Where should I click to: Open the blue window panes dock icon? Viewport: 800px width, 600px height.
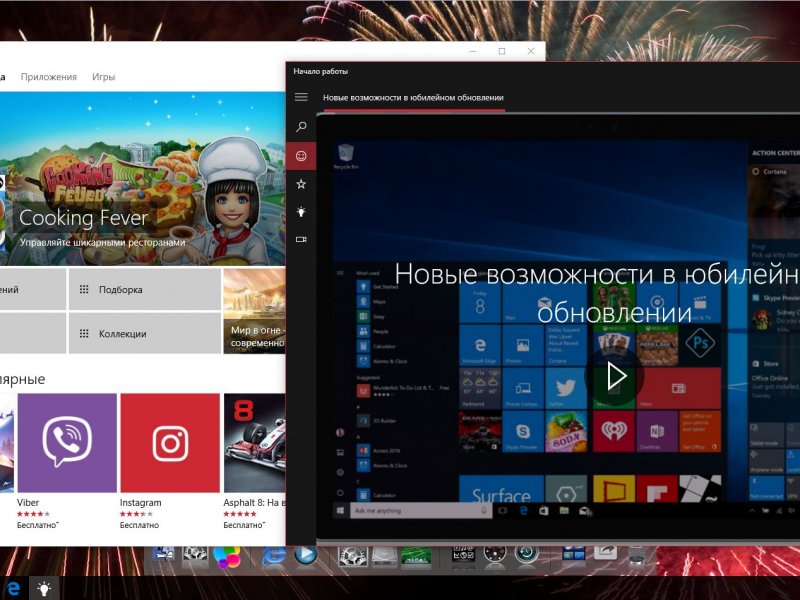pyautogui.click(x=573, y=555)
